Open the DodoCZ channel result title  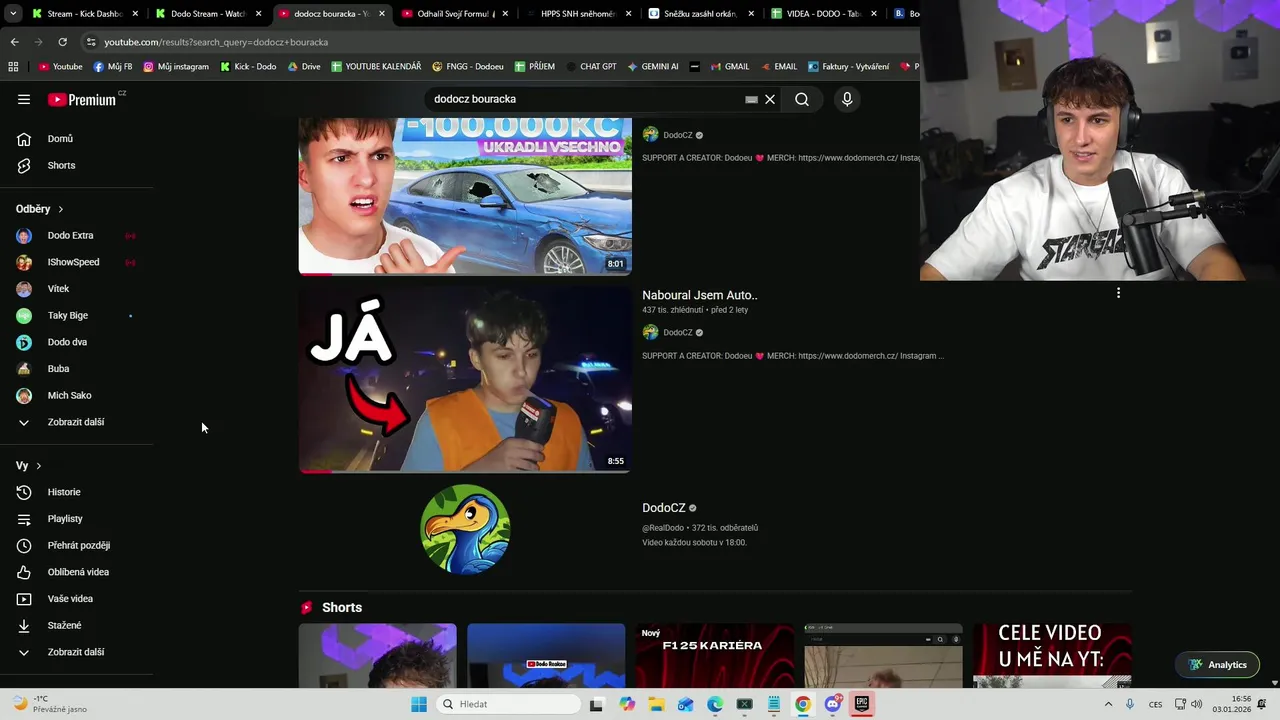(664, 508)
